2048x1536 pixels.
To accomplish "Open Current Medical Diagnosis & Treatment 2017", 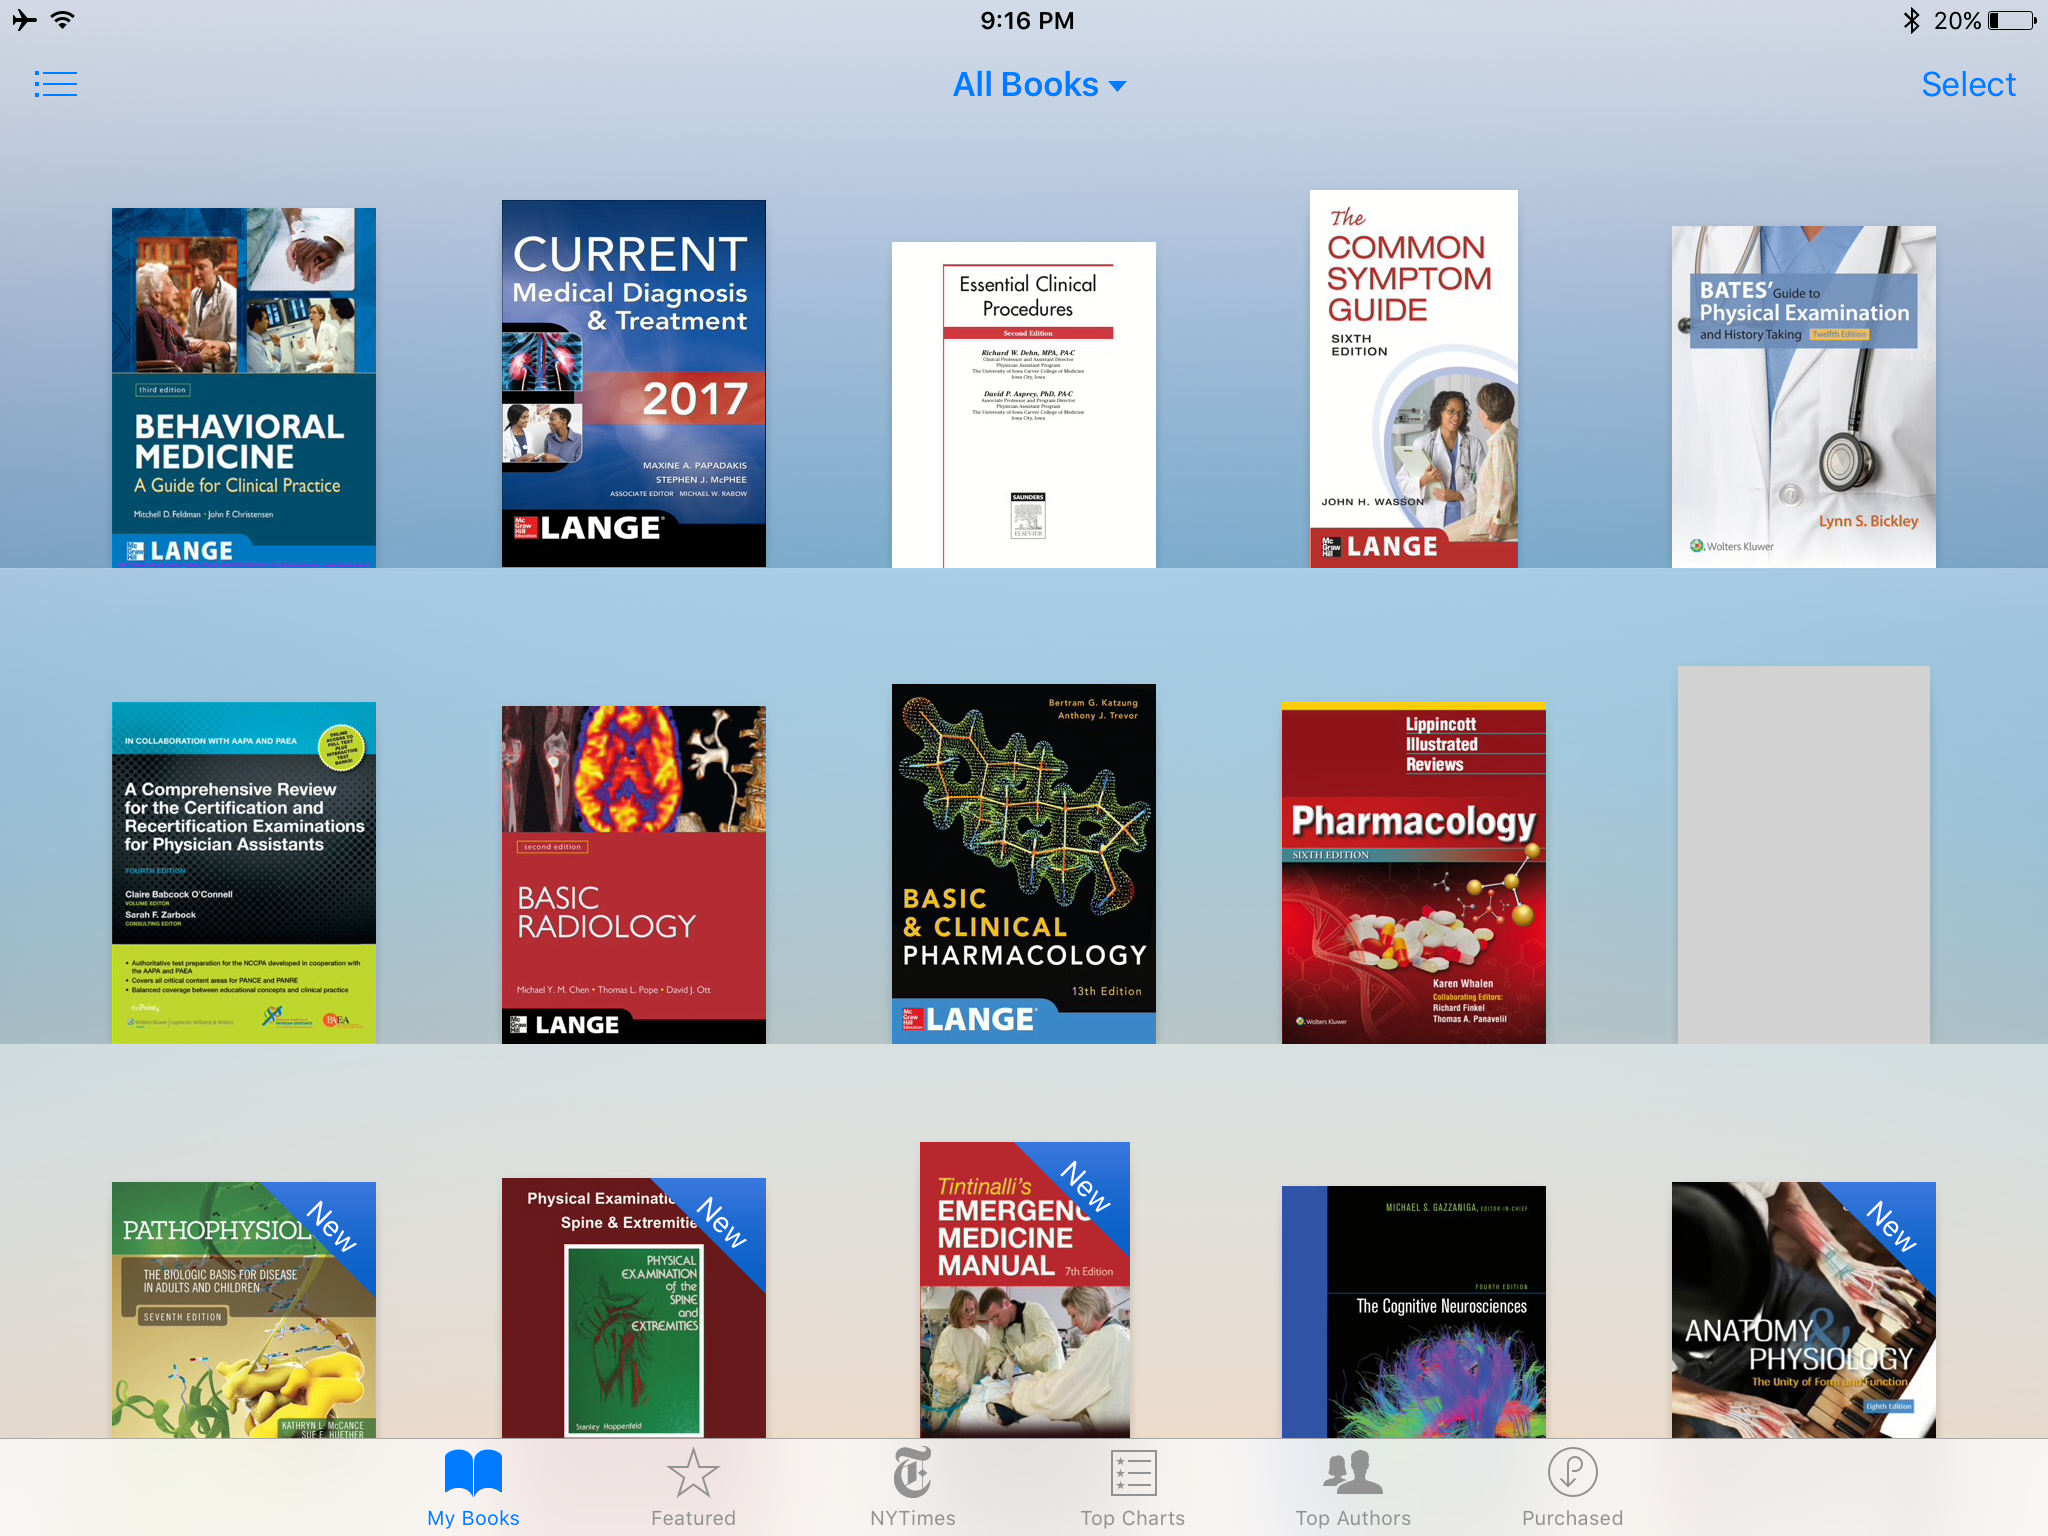I will (x=634, y=384).
